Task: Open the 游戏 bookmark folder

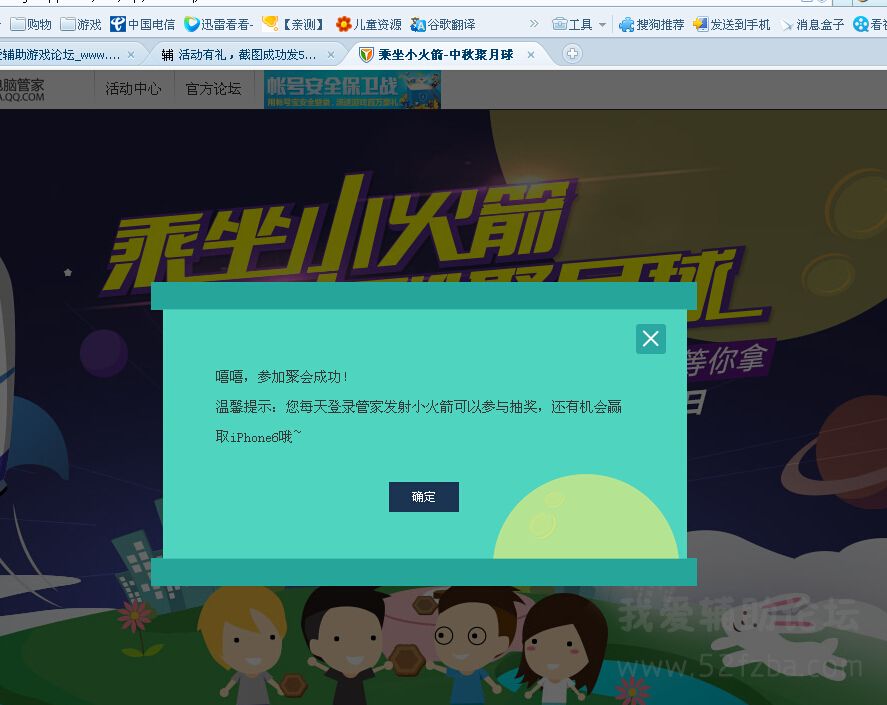Action: pos(81,24)
